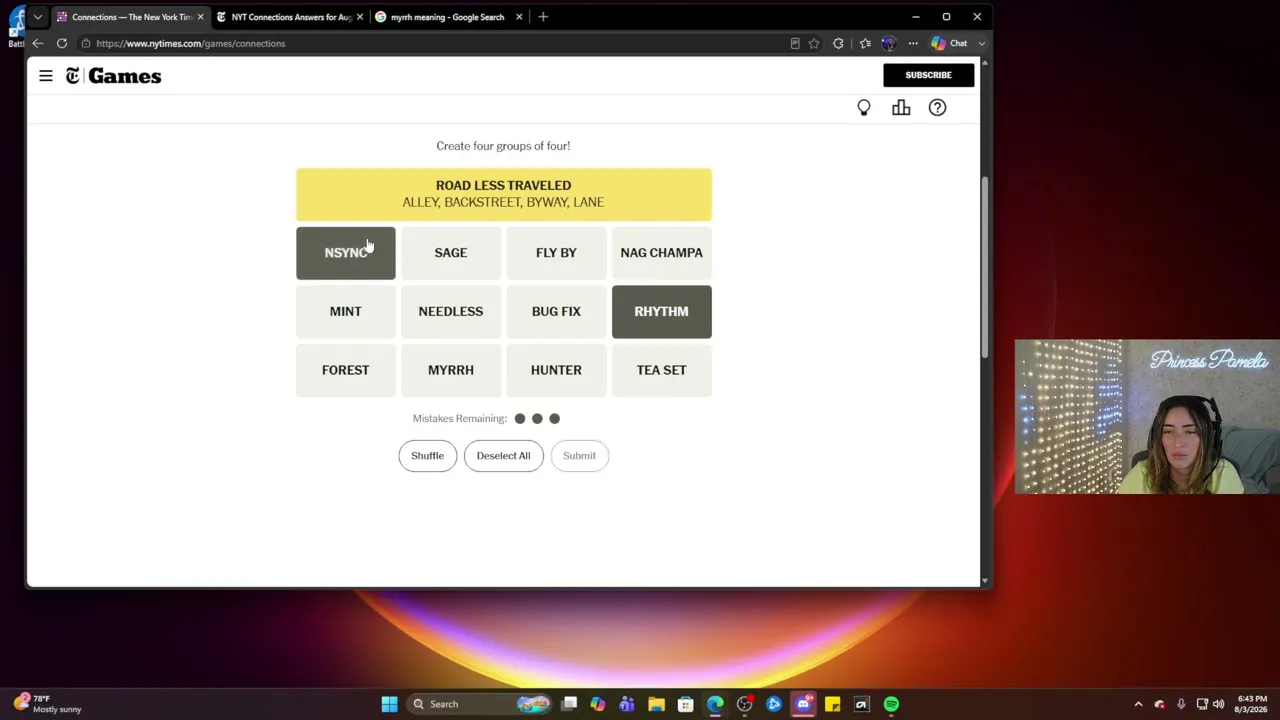
Task: Show hidden system tray icons
Action: point(1138,704)
